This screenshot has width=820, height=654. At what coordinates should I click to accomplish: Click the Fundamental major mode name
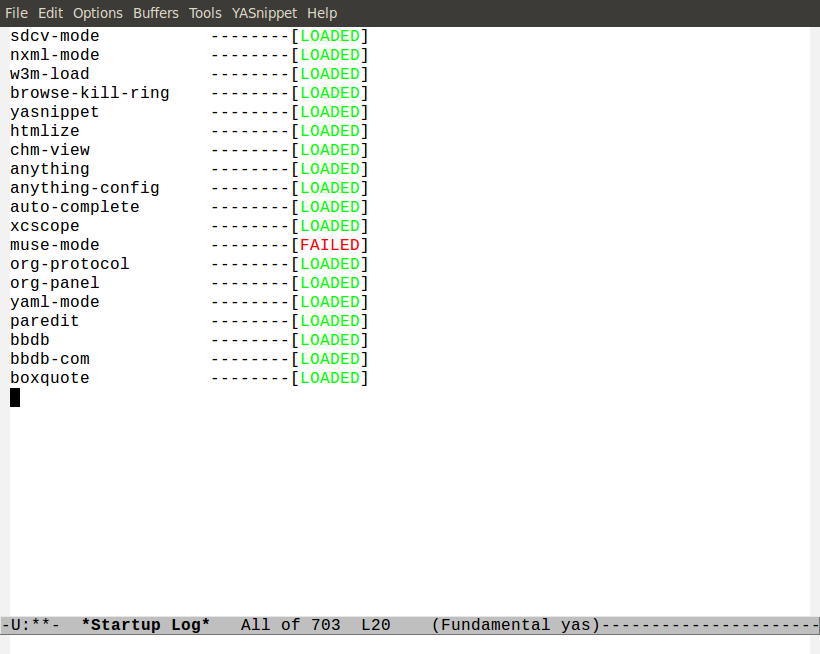click(x=495, y=625)
